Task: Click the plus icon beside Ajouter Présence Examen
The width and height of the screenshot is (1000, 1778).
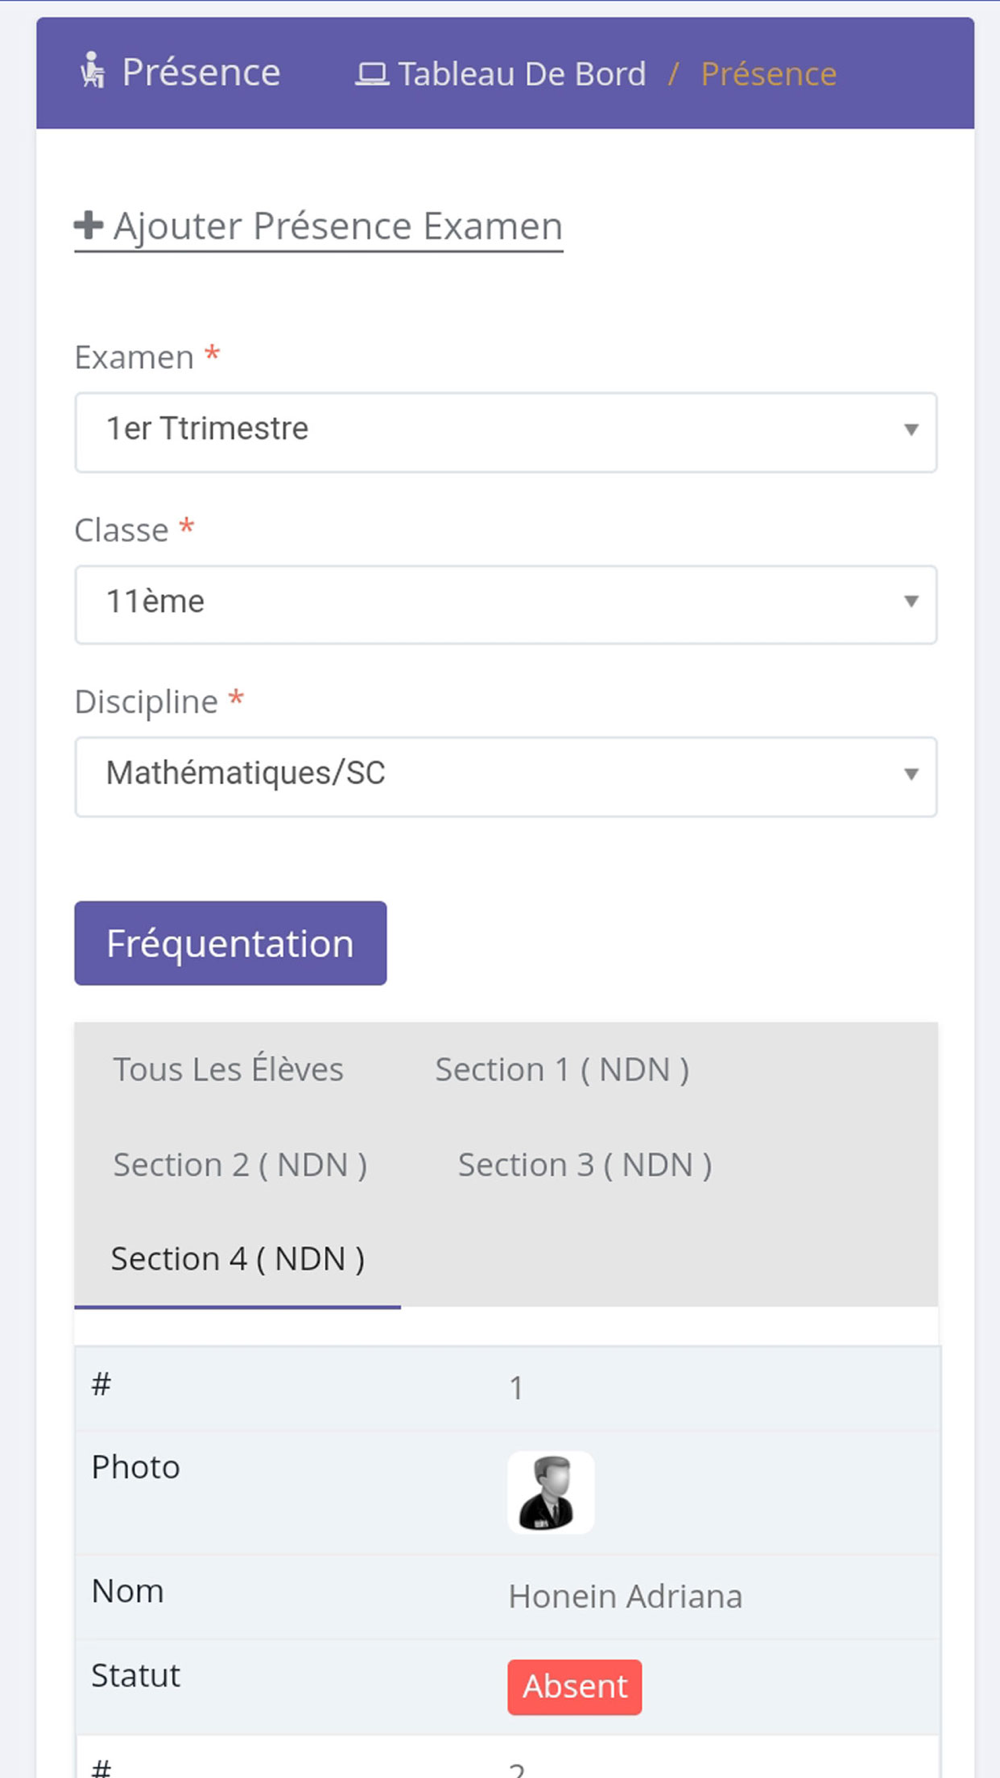Action: coord(88,225)
